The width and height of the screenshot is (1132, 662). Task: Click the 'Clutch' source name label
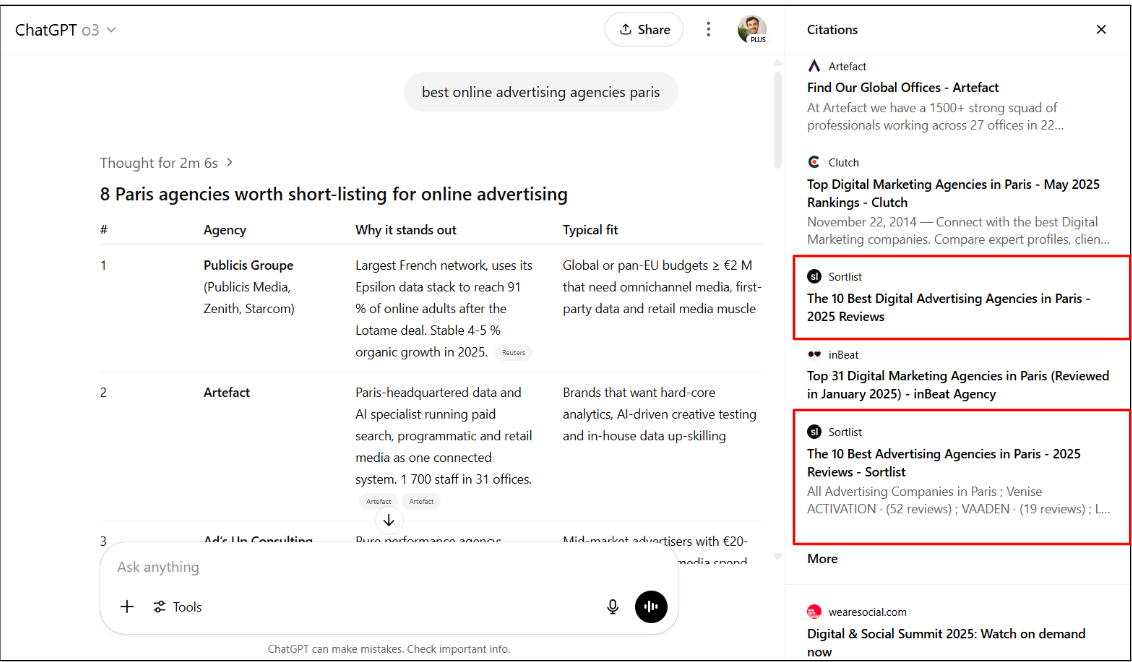point(844,162)
